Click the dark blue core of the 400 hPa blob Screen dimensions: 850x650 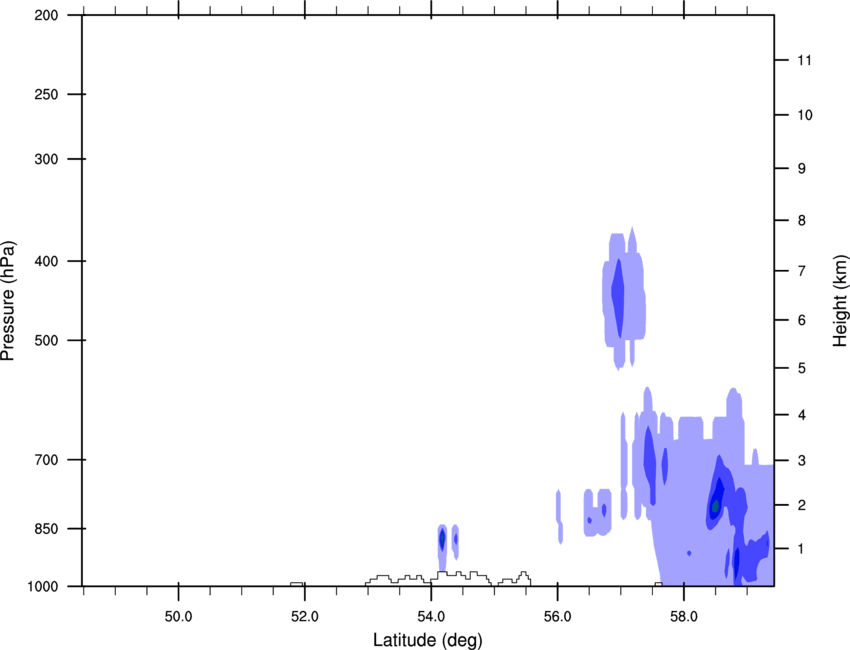[x=617, y=298]
